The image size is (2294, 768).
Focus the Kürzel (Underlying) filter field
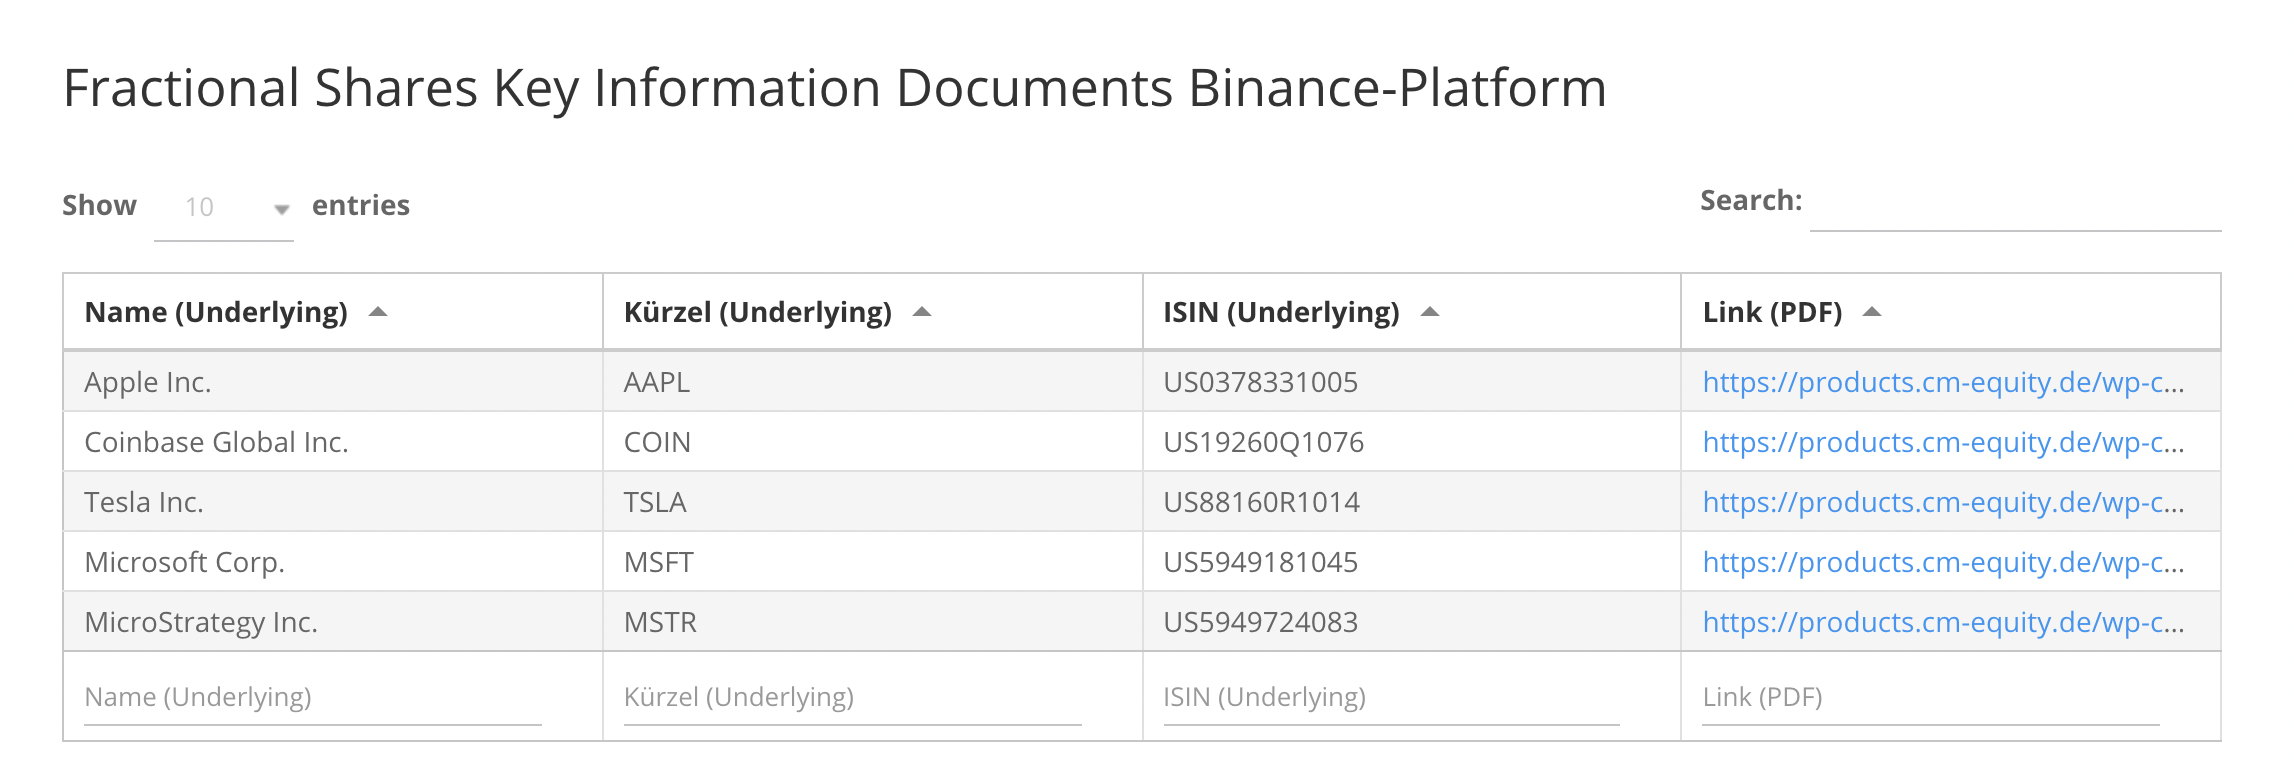[x=852, y=697]
